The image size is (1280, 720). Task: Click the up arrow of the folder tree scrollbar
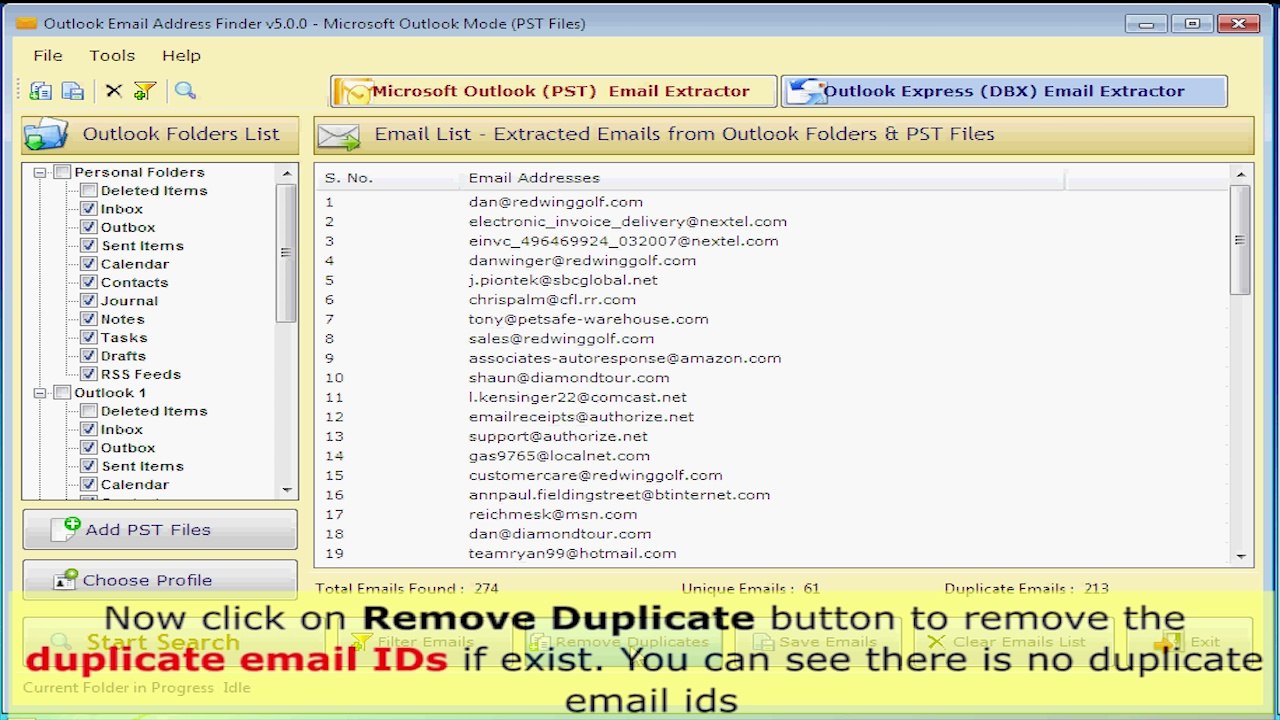tap(287, 173)
